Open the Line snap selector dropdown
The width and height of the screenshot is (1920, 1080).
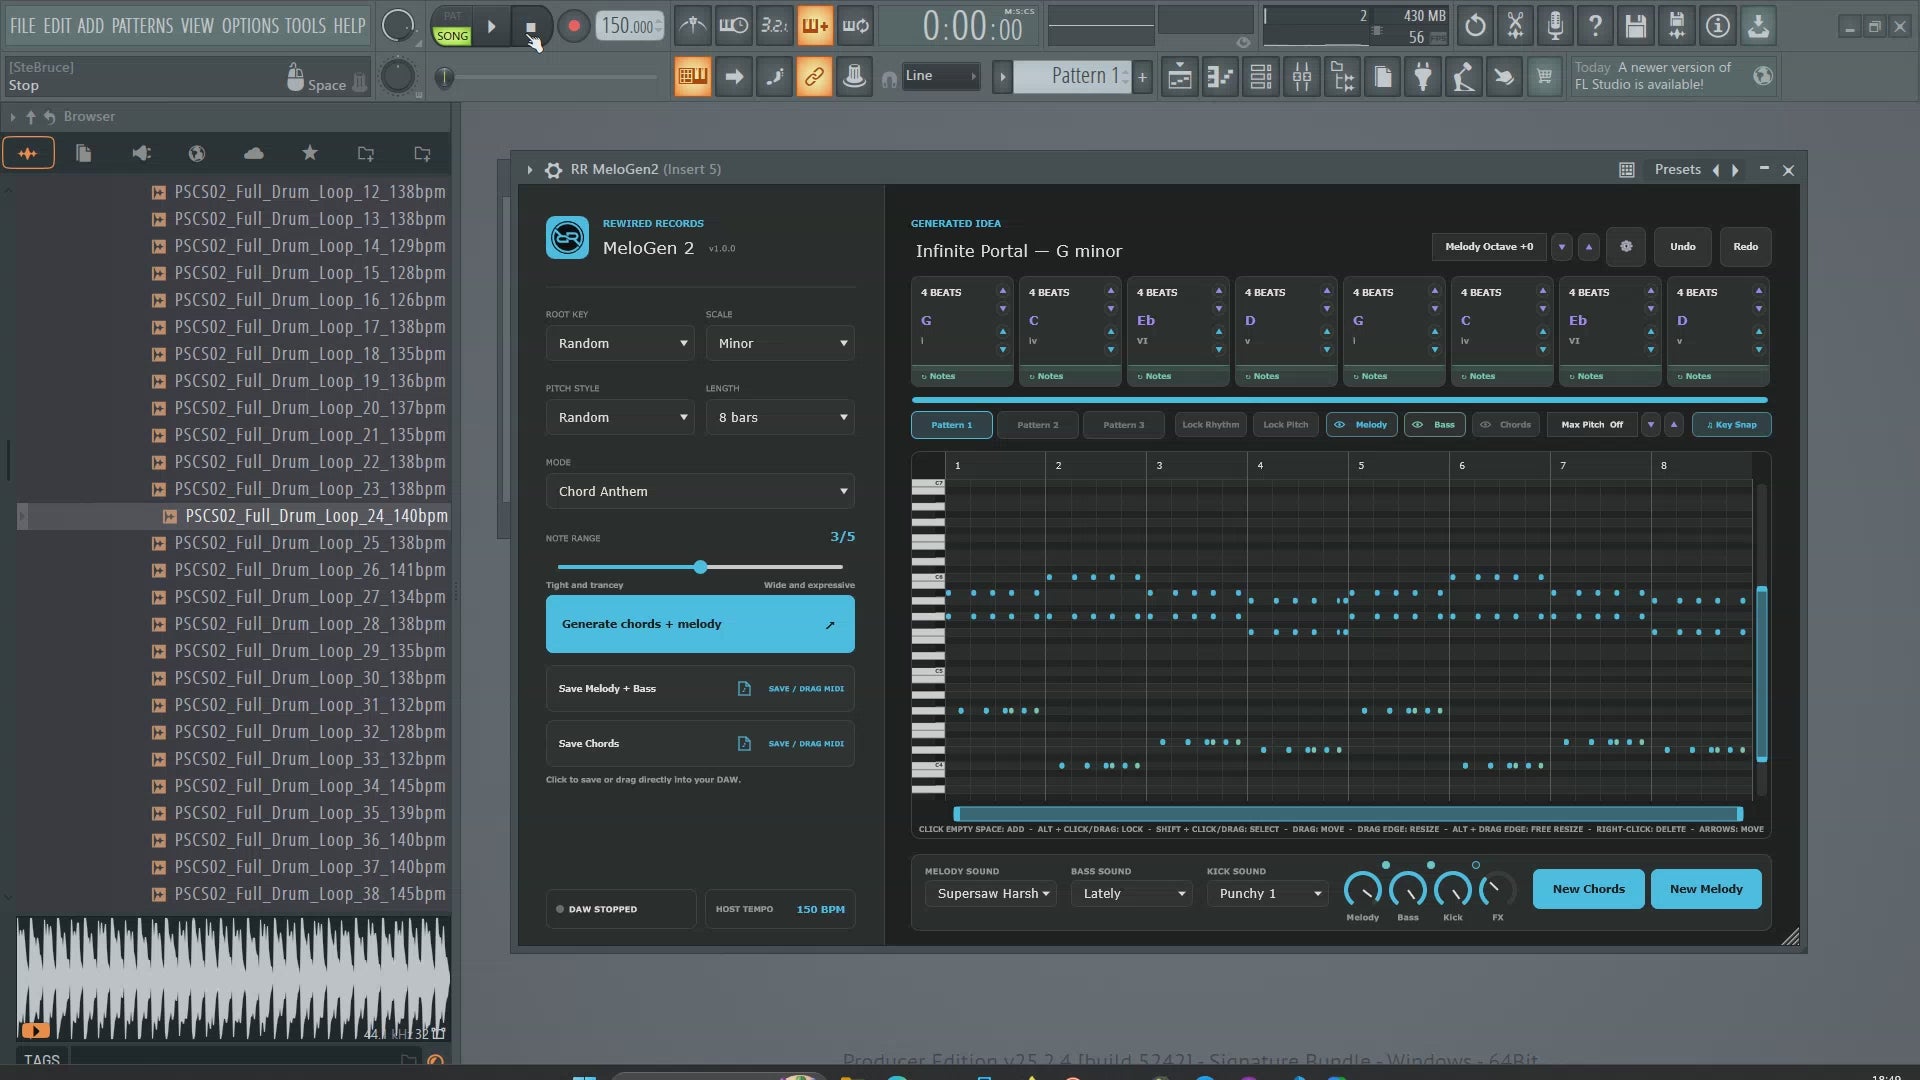[940, 76]
